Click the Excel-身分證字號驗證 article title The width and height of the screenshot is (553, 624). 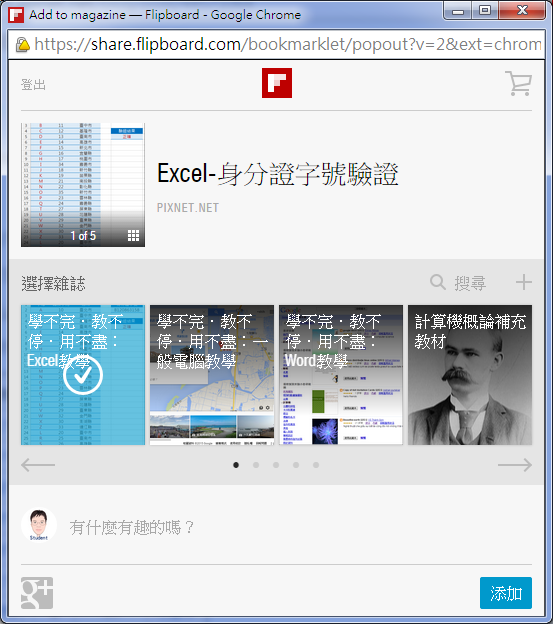point(278,174)
